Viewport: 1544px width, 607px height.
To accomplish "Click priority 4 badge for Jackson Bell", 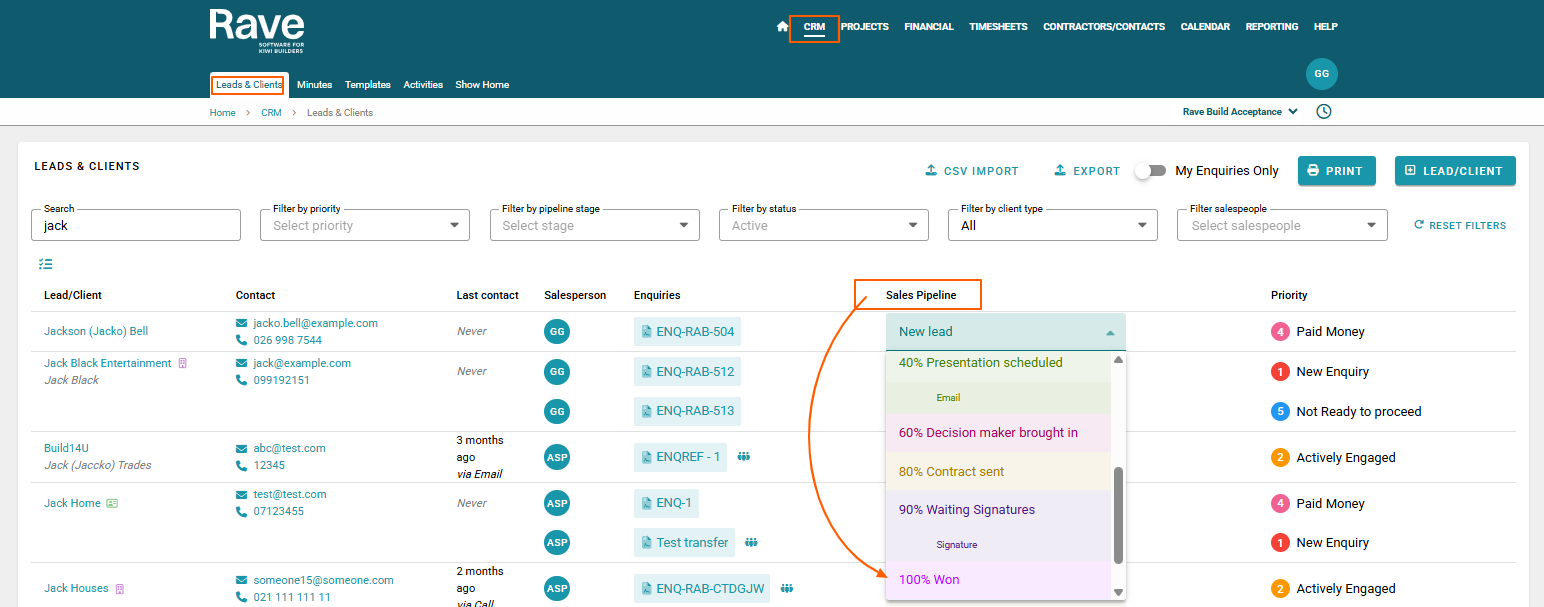I will pos(1279,332).
